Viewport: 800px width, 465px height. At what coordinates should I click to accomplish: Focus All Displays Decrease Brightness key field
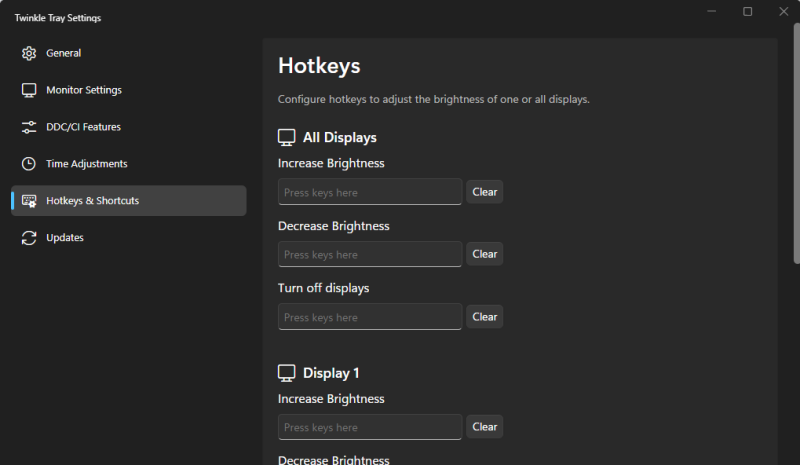coord(370,254)
